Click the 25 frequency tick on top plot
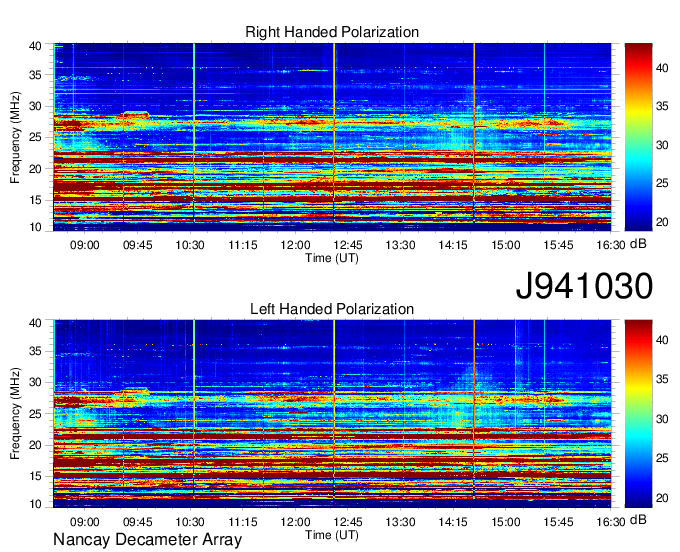 [35, 137]
